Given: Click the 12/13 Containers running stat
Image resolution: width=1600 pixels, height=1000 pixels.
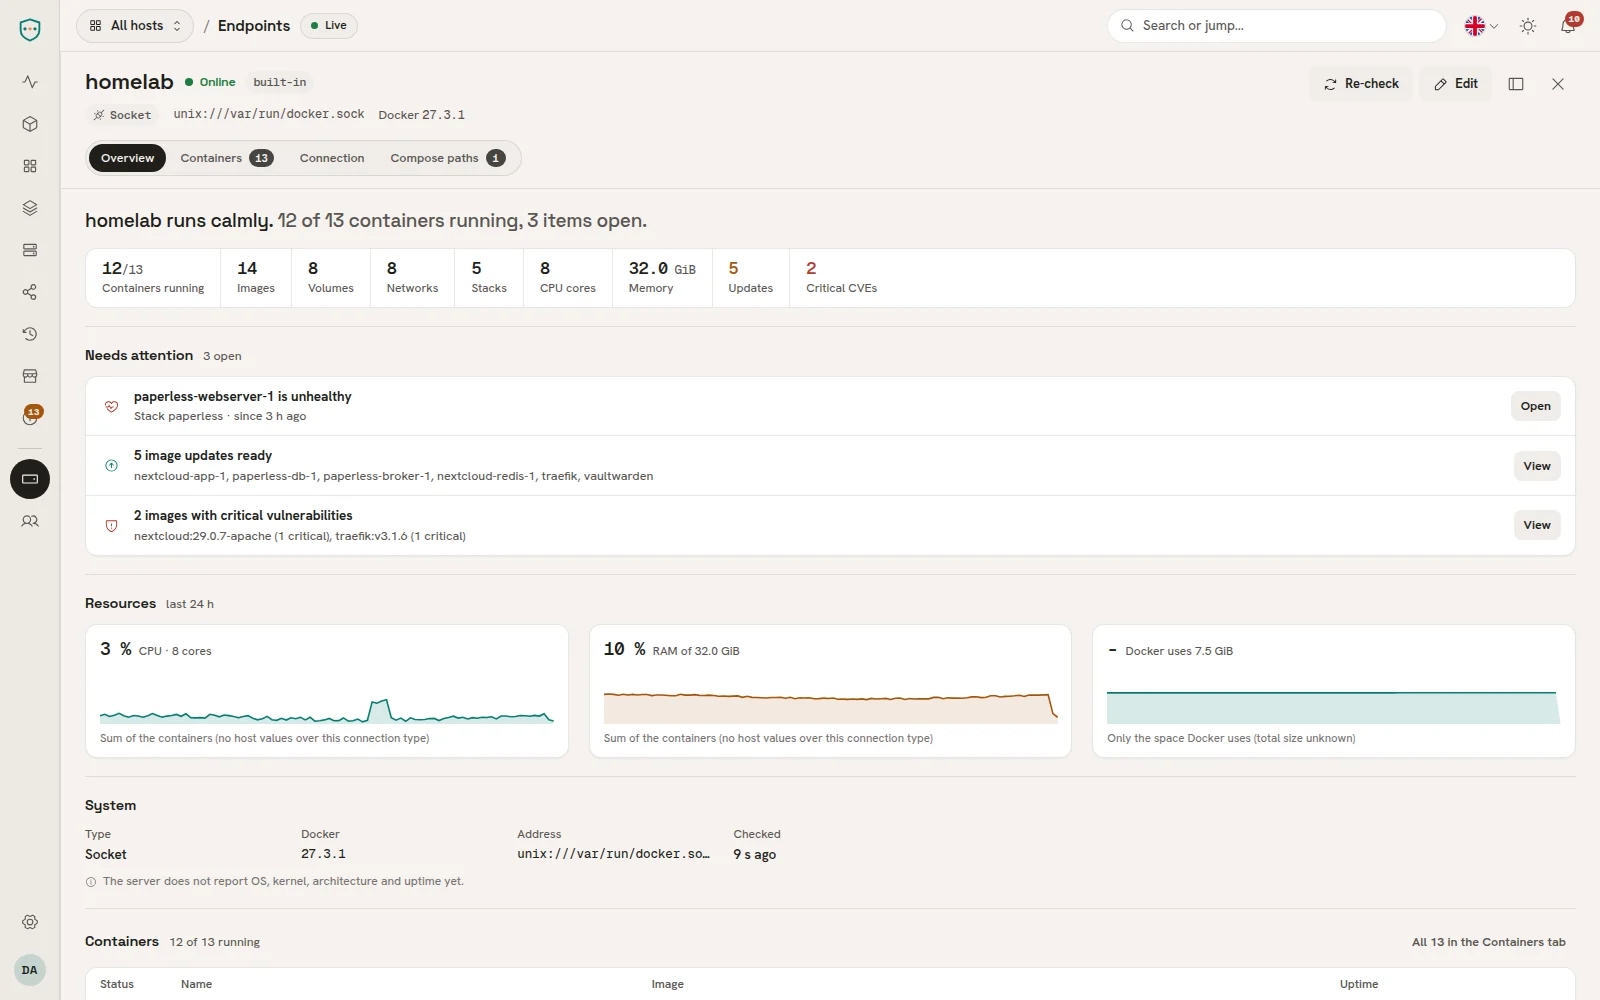Looking at the screenshot, I should 153,278.
